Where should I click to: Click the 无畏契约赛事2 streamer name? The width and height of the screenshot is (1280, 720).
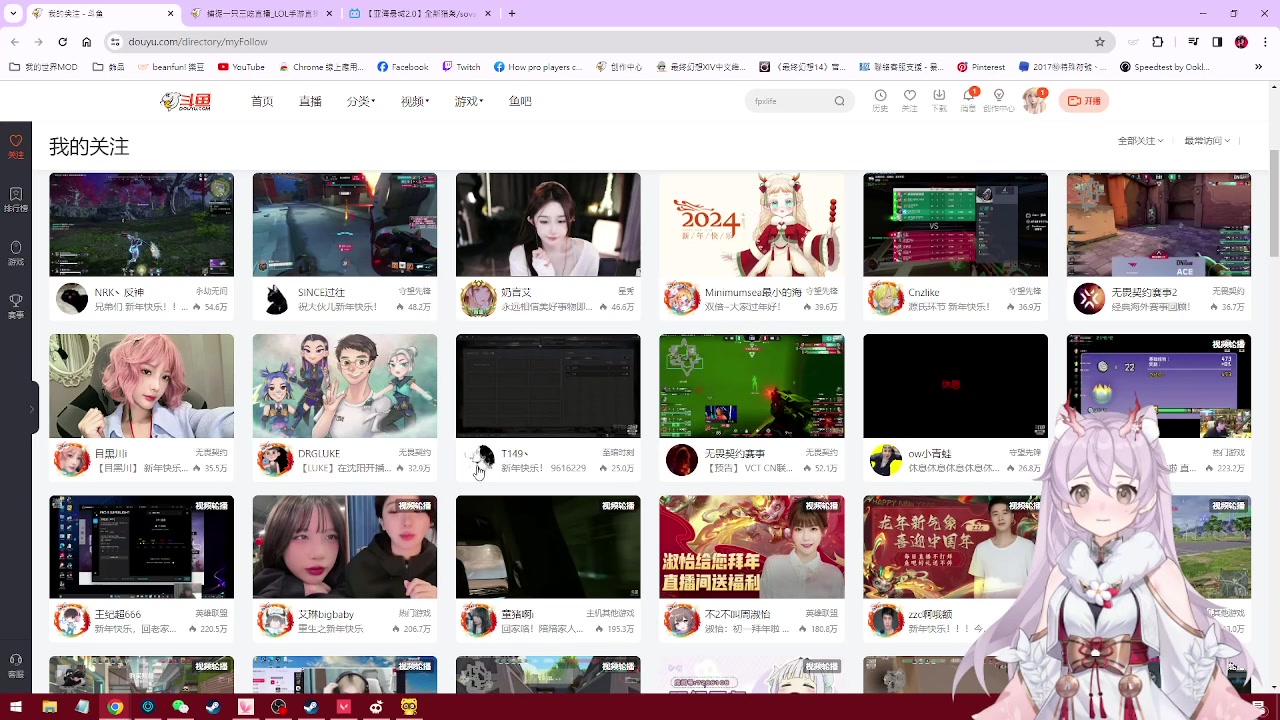pyautogui.click(x=1144, y=293)
